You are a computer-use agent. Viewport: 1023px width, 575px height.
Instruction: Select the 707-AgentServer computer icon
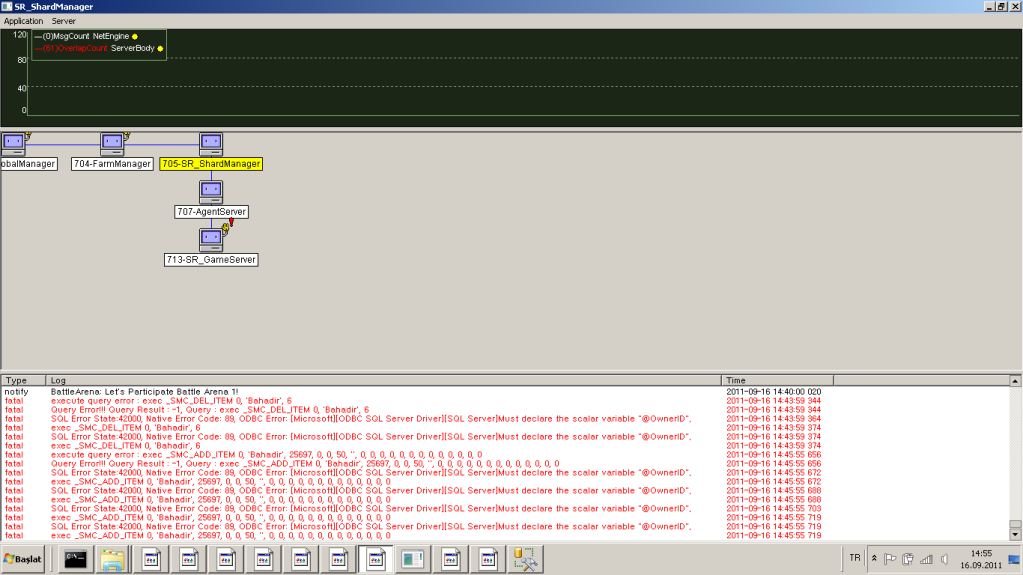pos(210,191)
